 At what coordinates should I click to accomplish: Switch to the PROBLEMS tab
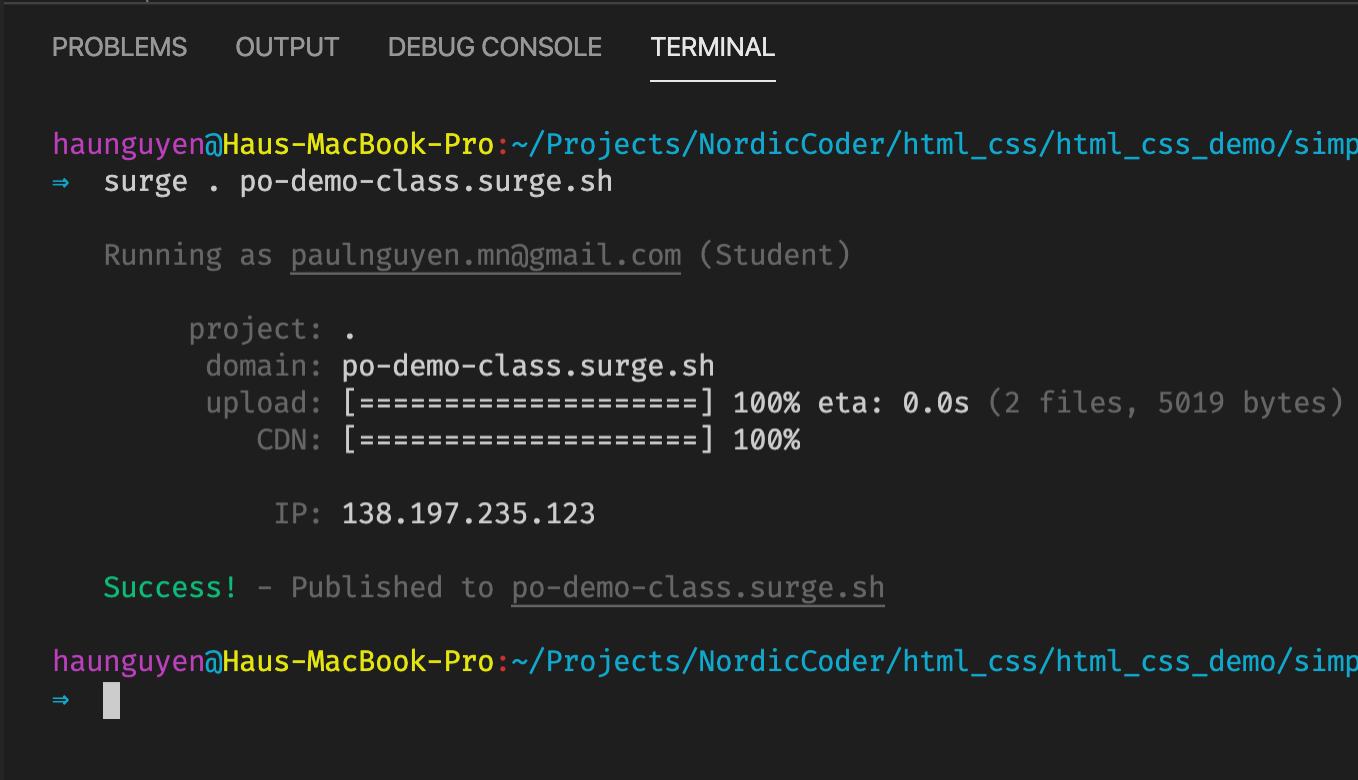(119, 47)
